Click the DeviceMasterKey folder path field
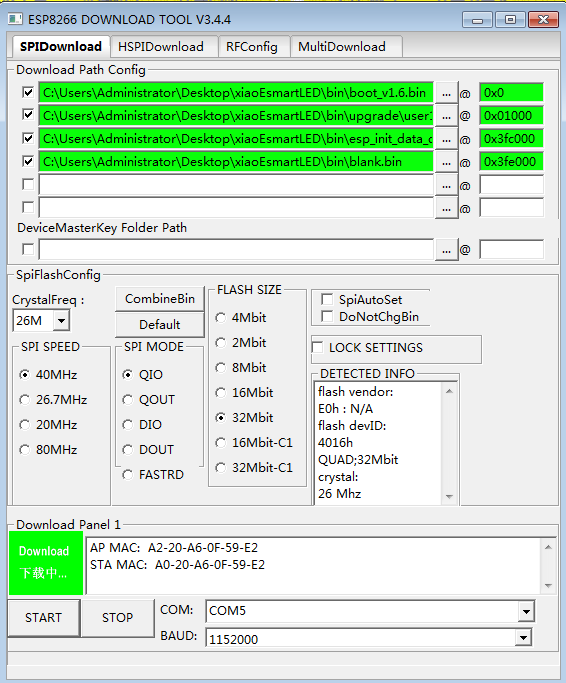This screenshot has width=566, height=683. click(x=236, y=250)
